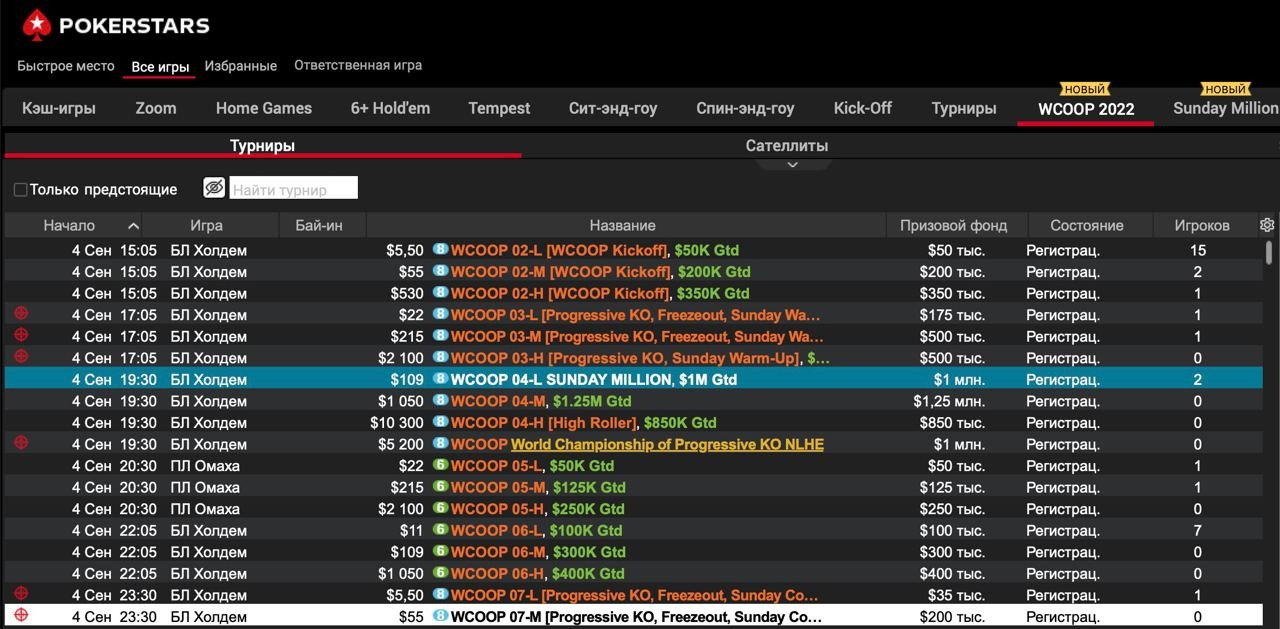1280x629 pixels.
Task: Switch to the Tempest tab
Action: click(499, 108)
